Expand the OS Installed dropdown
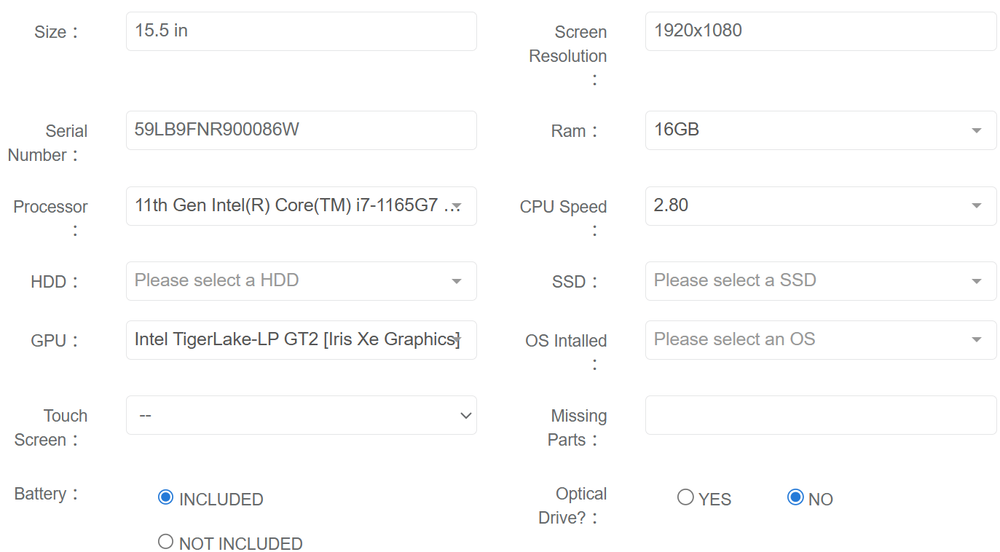The image size is (1000, 552). [x=810, y=340]
